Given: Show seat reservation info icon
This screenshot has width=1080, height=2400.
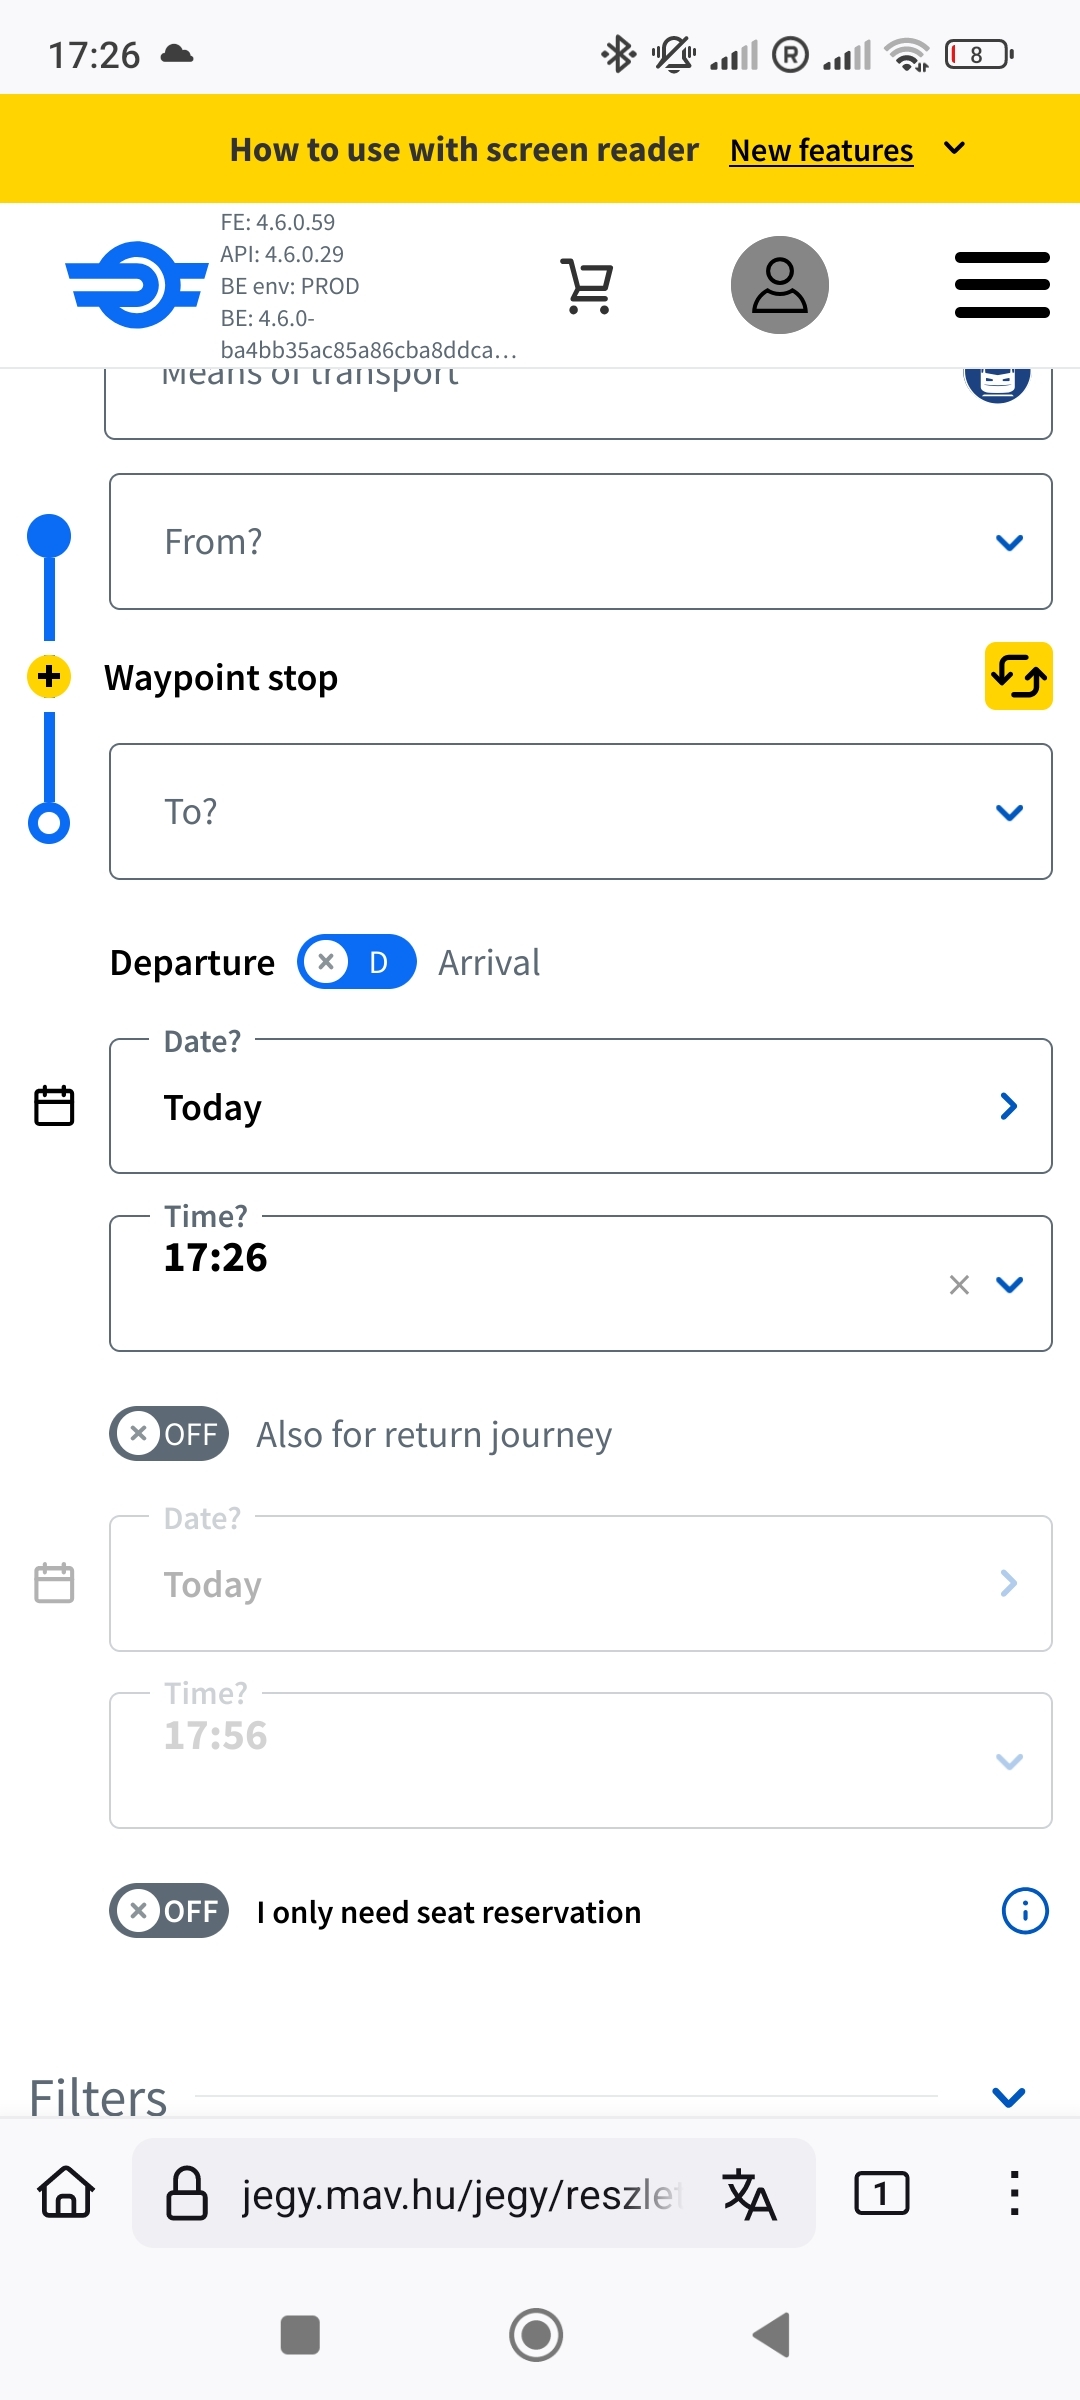Looking at the screenshot, I should [x=1025, y=1911].
